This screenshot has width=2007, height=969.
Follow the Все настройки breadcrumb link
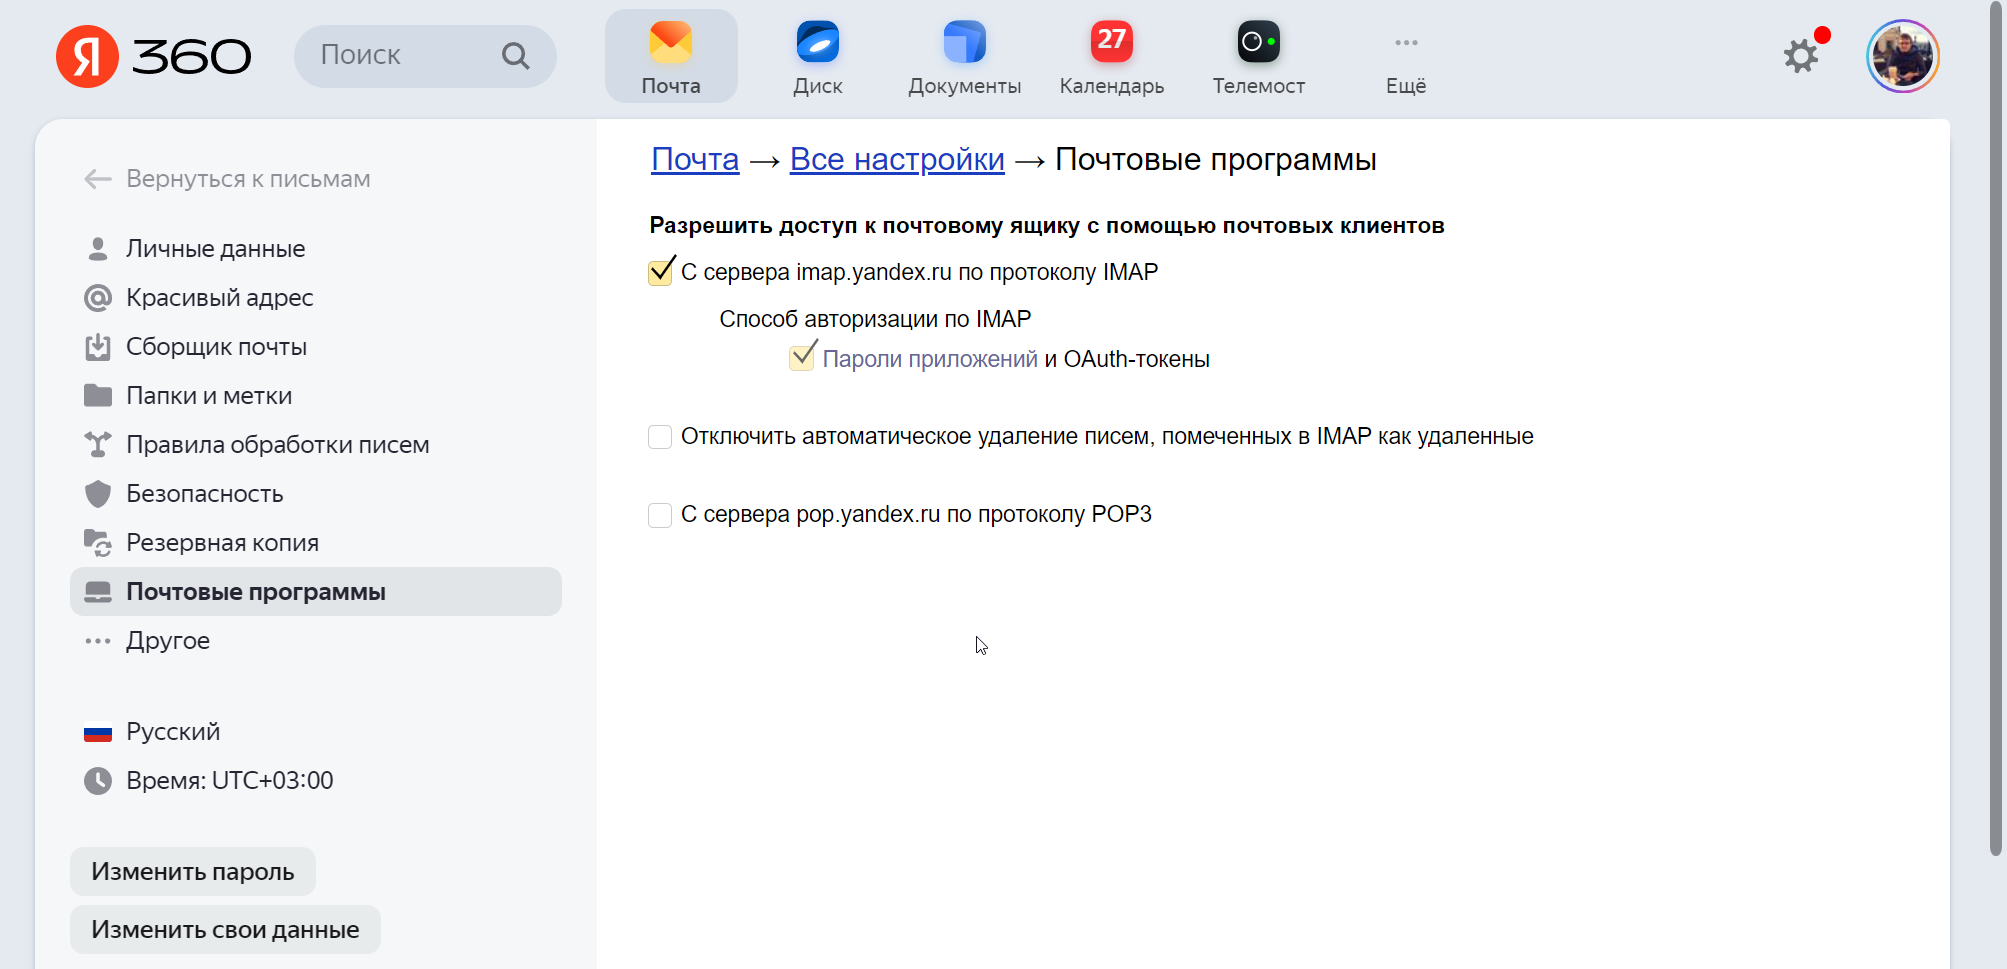point(897,159)
